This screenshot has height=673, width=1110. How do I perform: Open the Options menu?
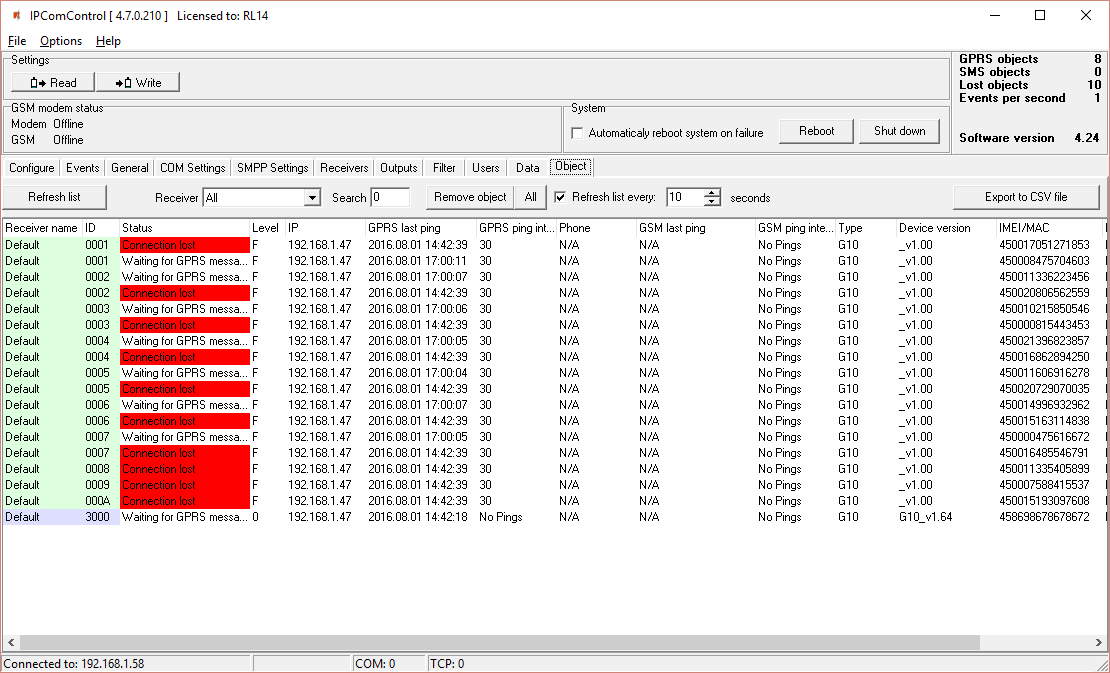(x=61, y=41)
